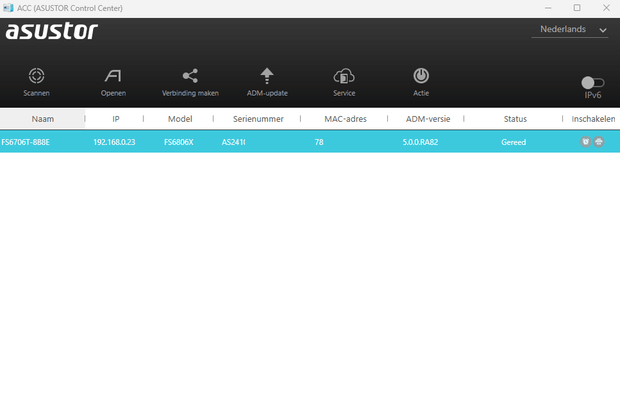Image resolution: width=620 pixels, height=402 pixels.
Task: Open the Nederlands language dropdown
Action: click(570, 30)
